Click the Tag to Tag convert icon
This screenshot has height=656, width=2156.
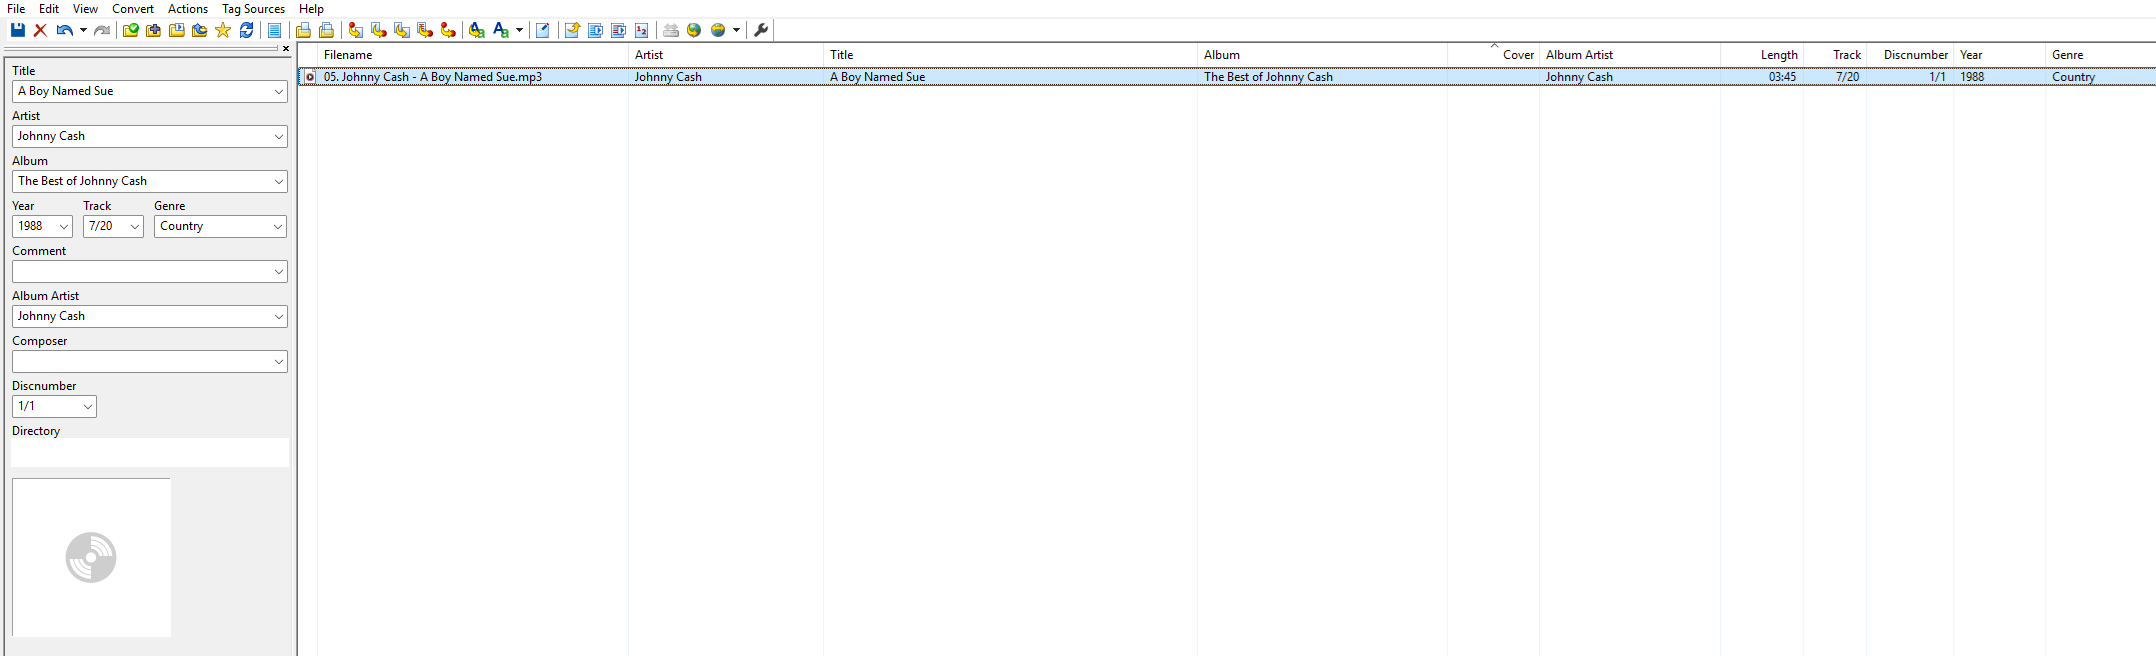(x=448, y=30)
